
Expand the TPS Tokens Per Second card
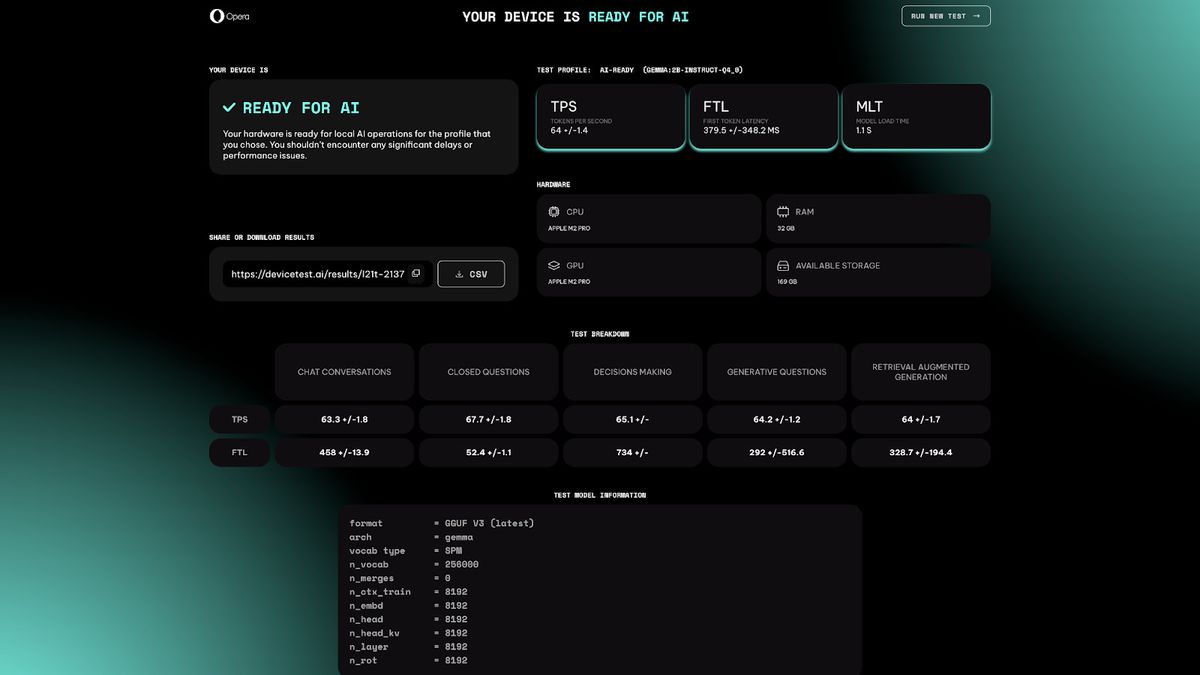tap(610, 115)
